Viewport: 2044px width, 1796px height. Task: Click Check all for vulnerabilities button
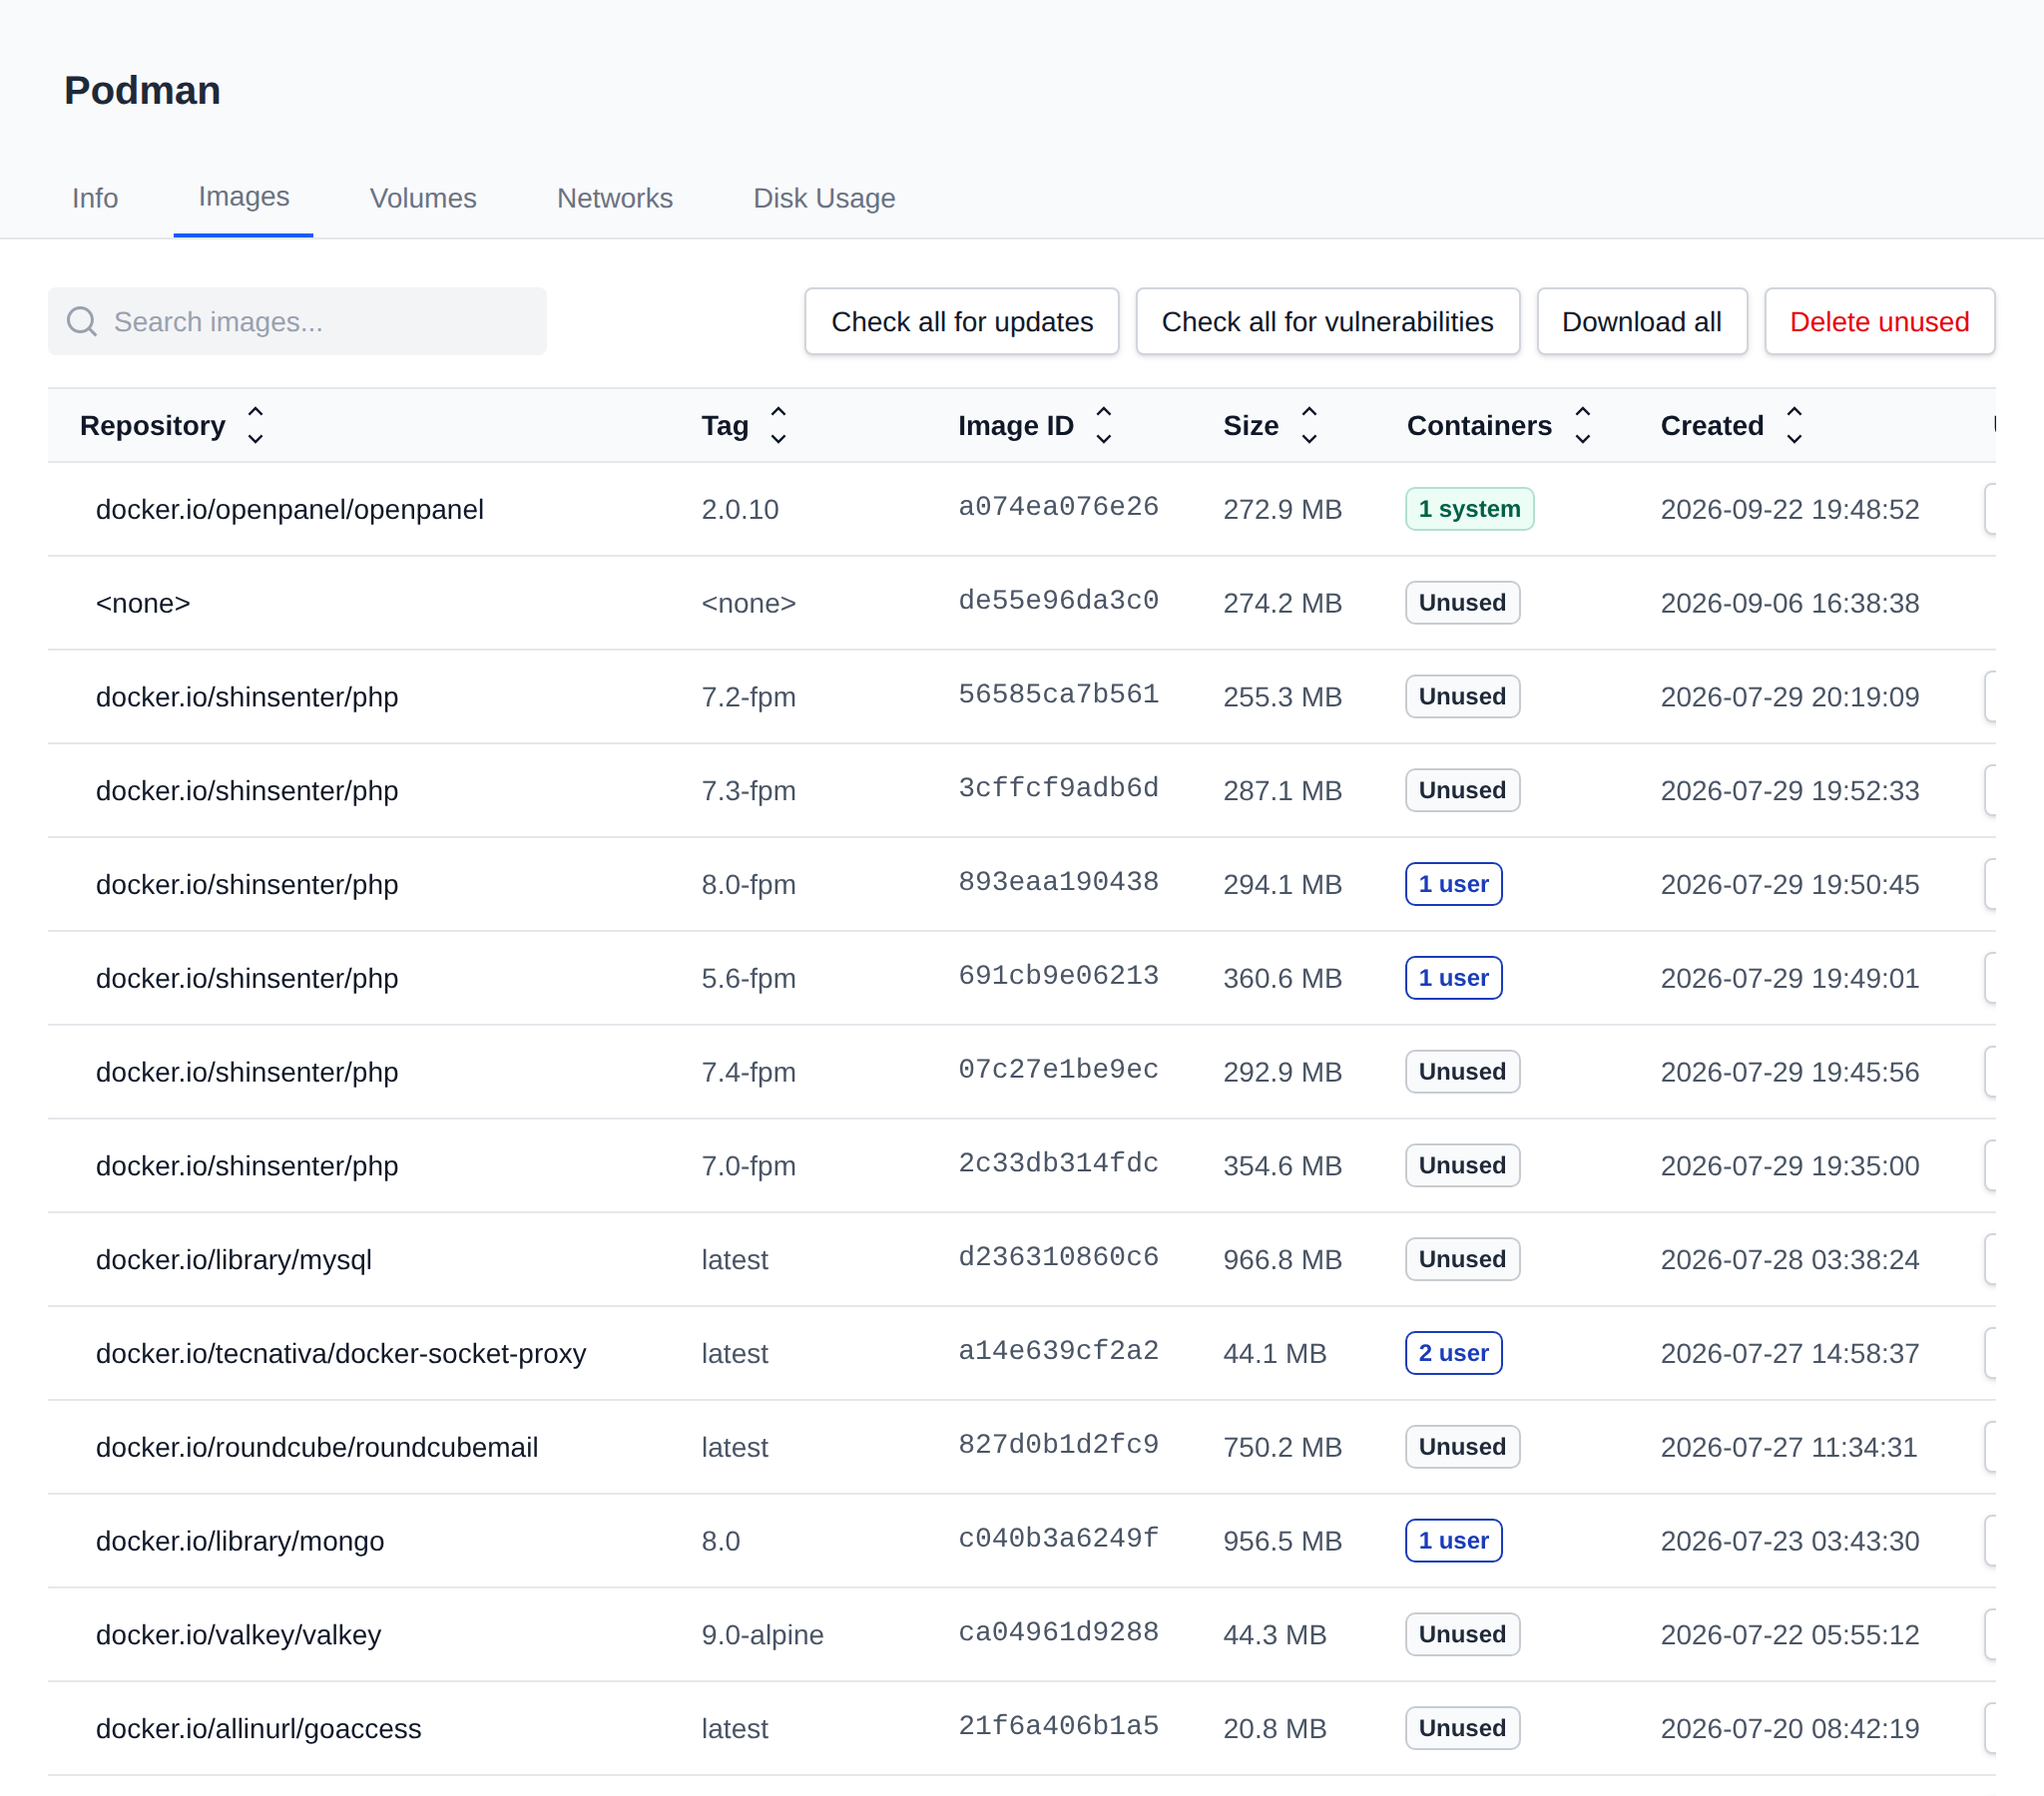[x=1327, y=322]
